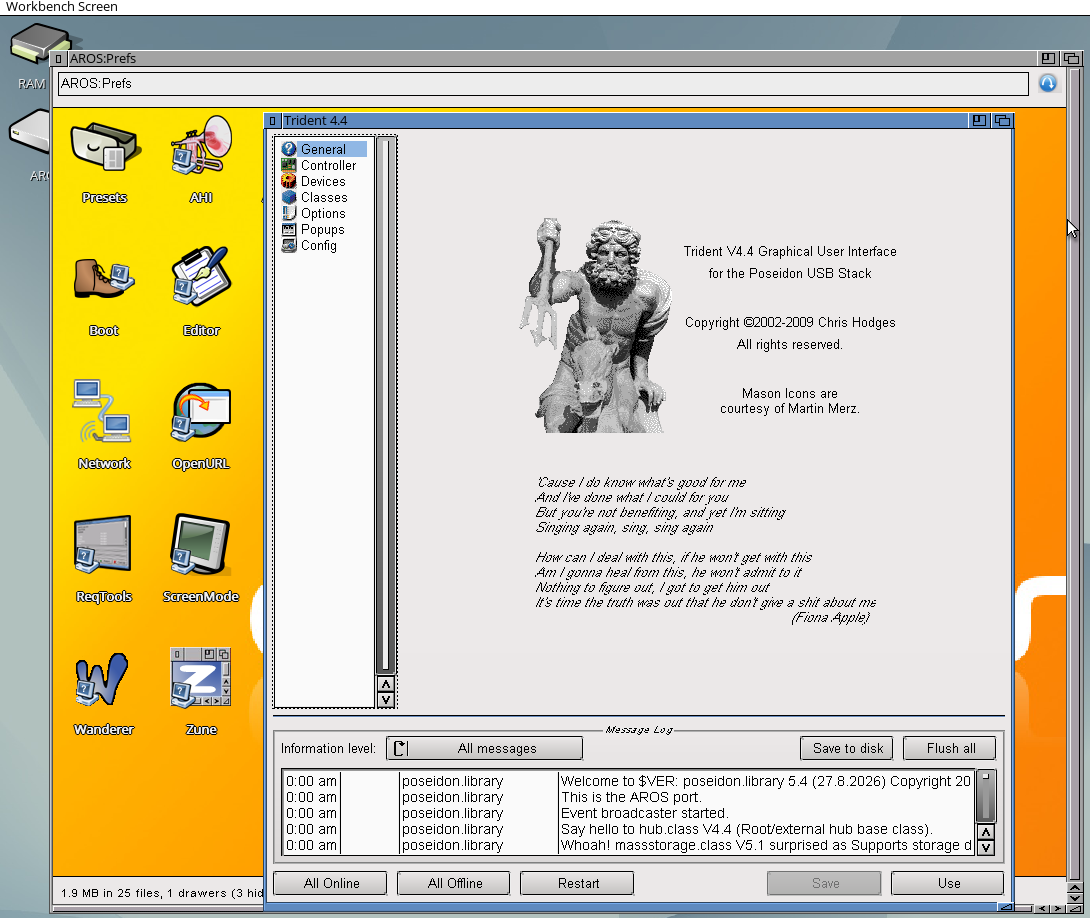Image resolution: width=1090 pixels, height=918 pixels.
Task: Click the Workbench Screen title bar
Action: click(545, 7)
